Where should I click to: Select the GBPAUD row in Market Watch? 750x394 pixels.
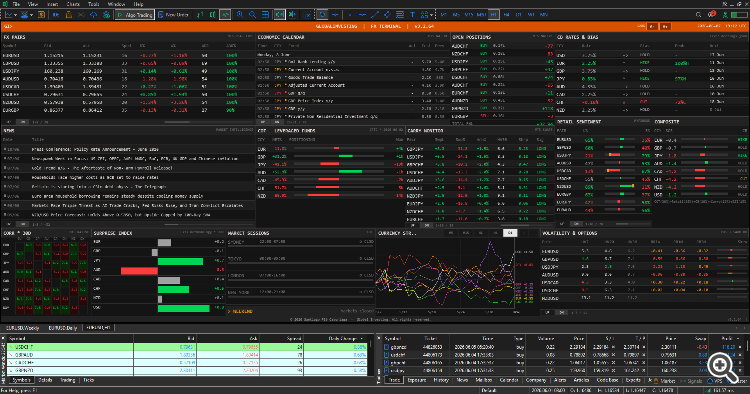tap(187, 355)
